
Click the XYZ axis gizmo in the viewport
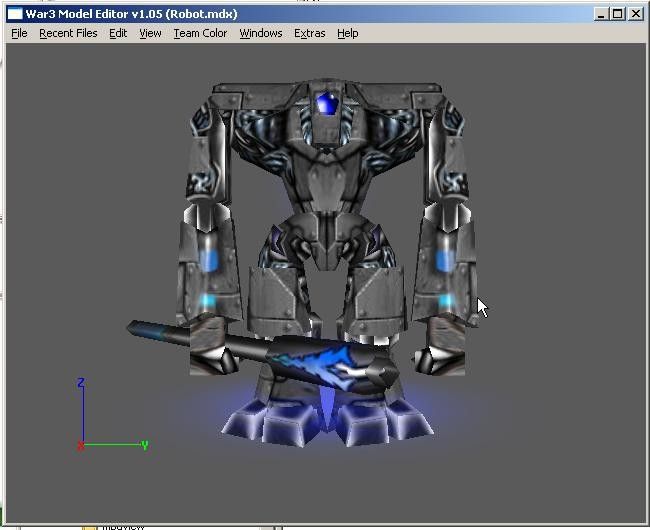click(112, 414)
